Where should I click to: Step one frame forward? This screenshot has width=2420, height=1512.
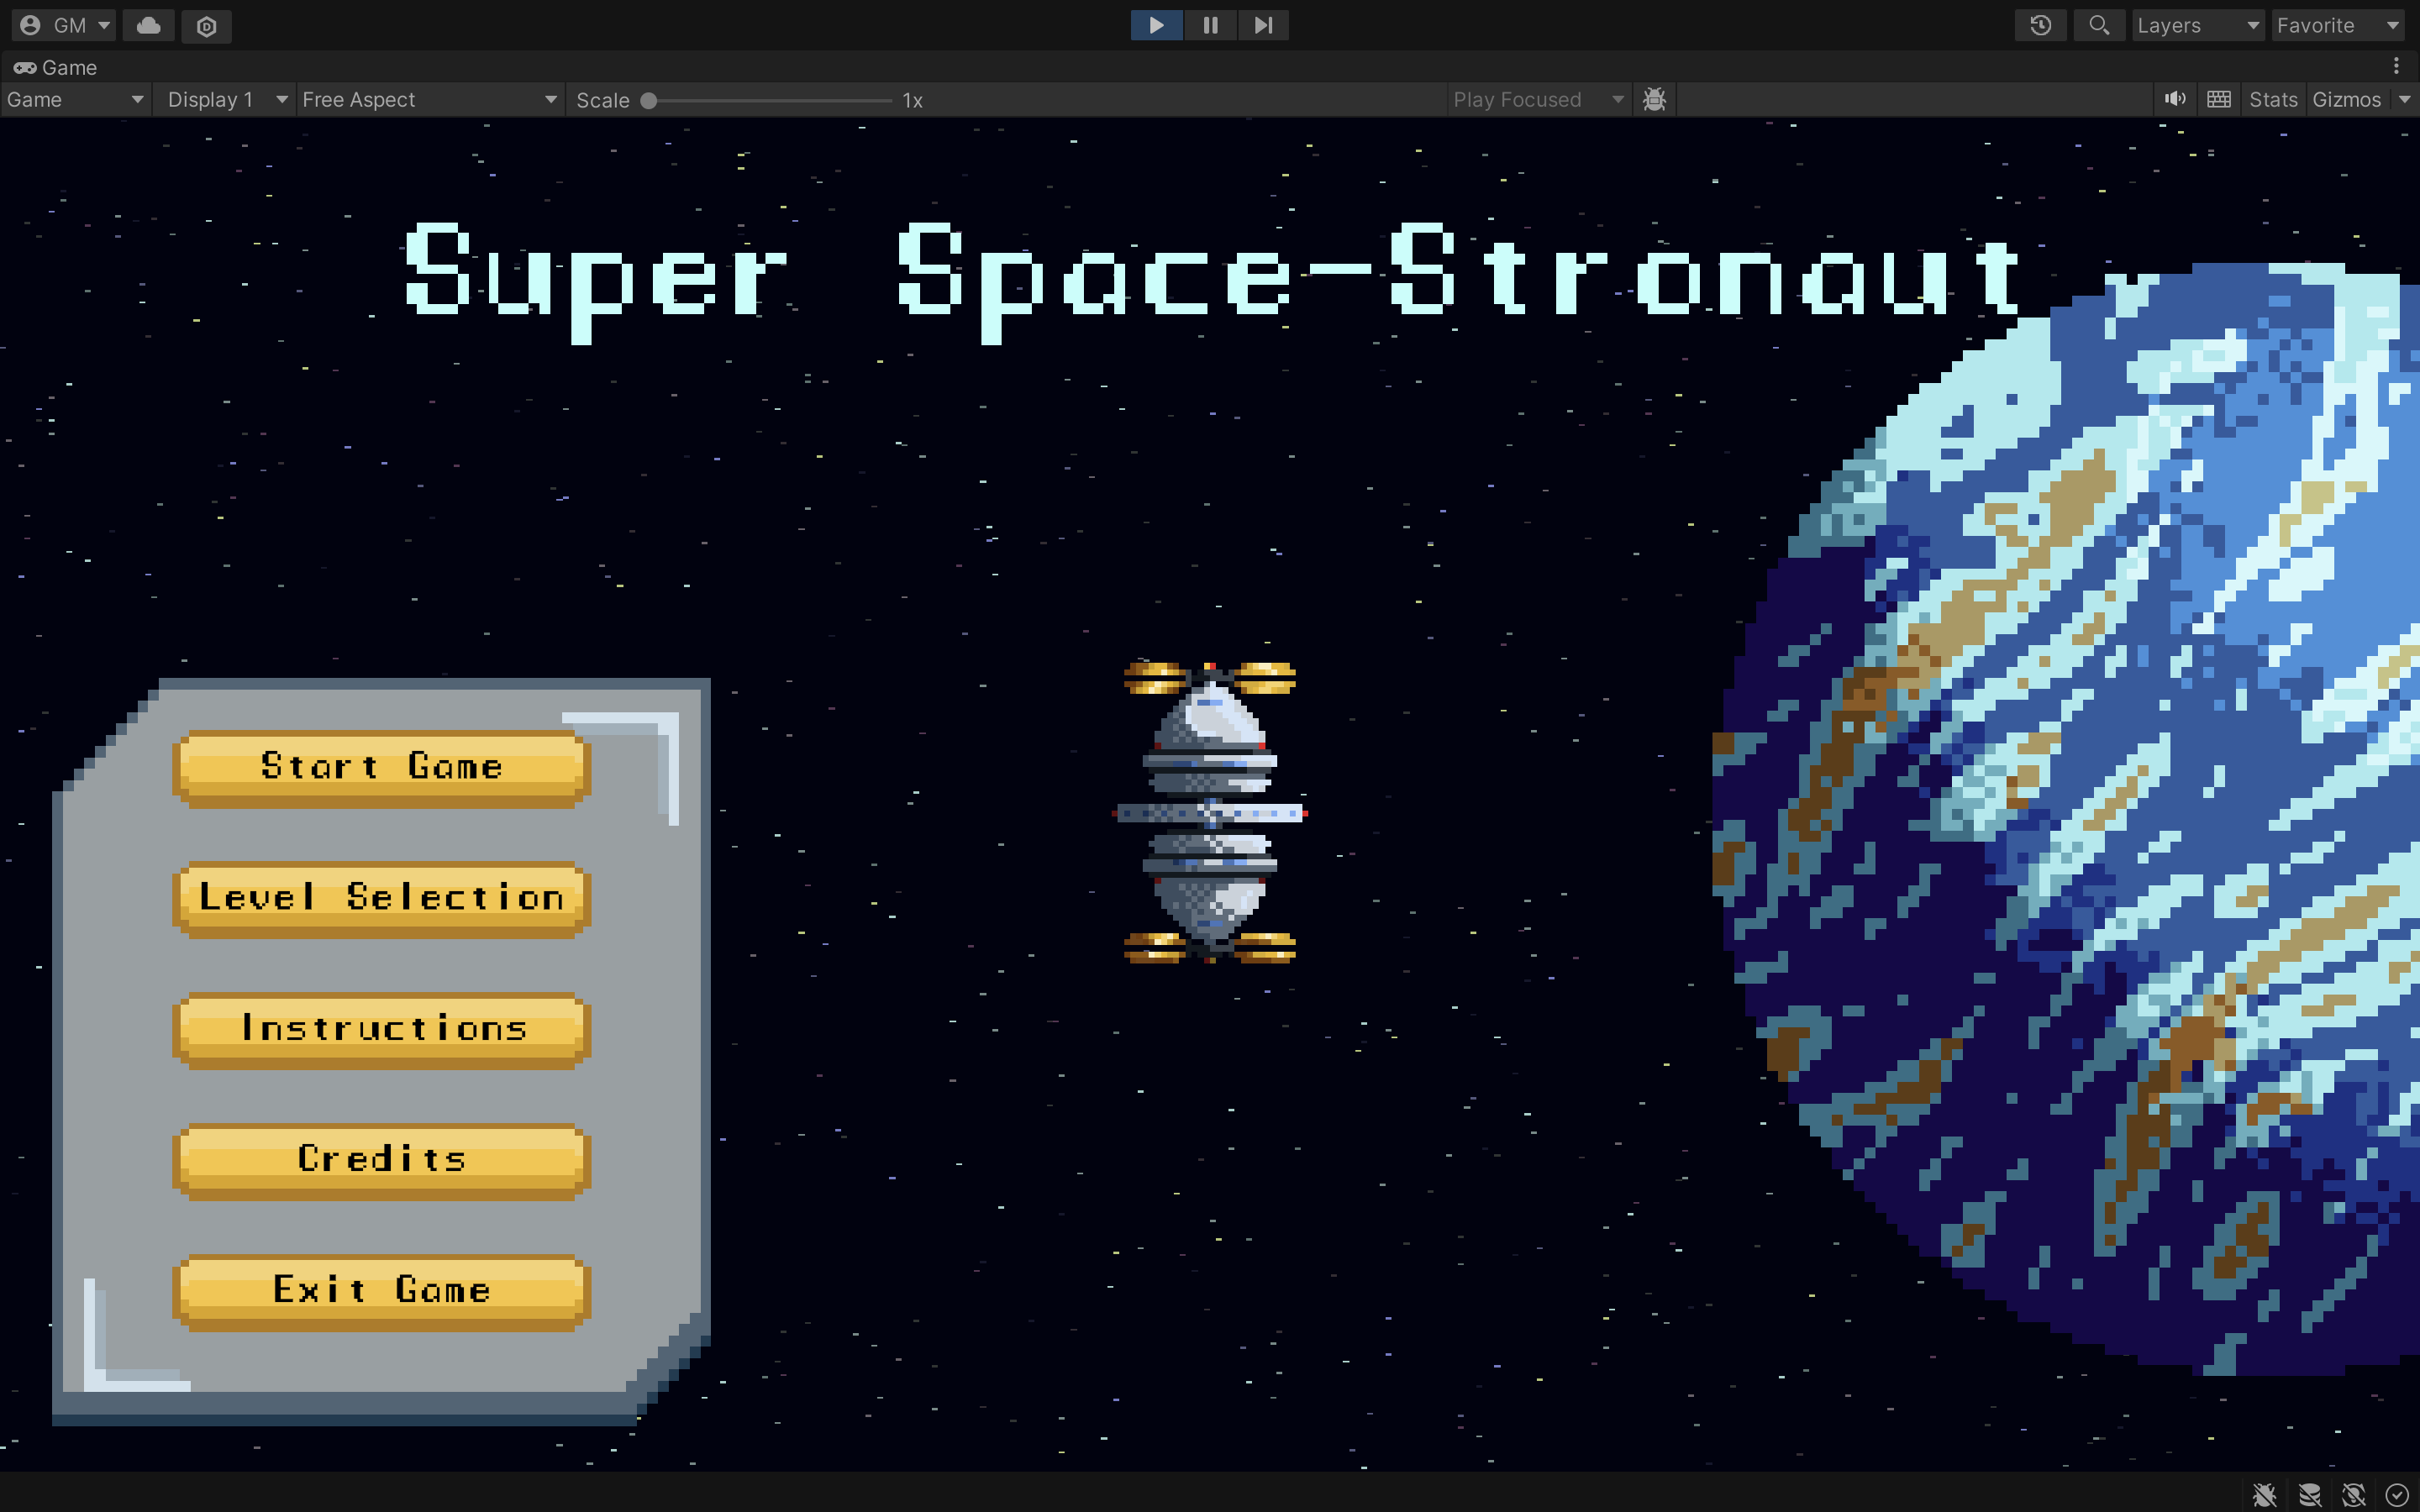pos(1264,25)
